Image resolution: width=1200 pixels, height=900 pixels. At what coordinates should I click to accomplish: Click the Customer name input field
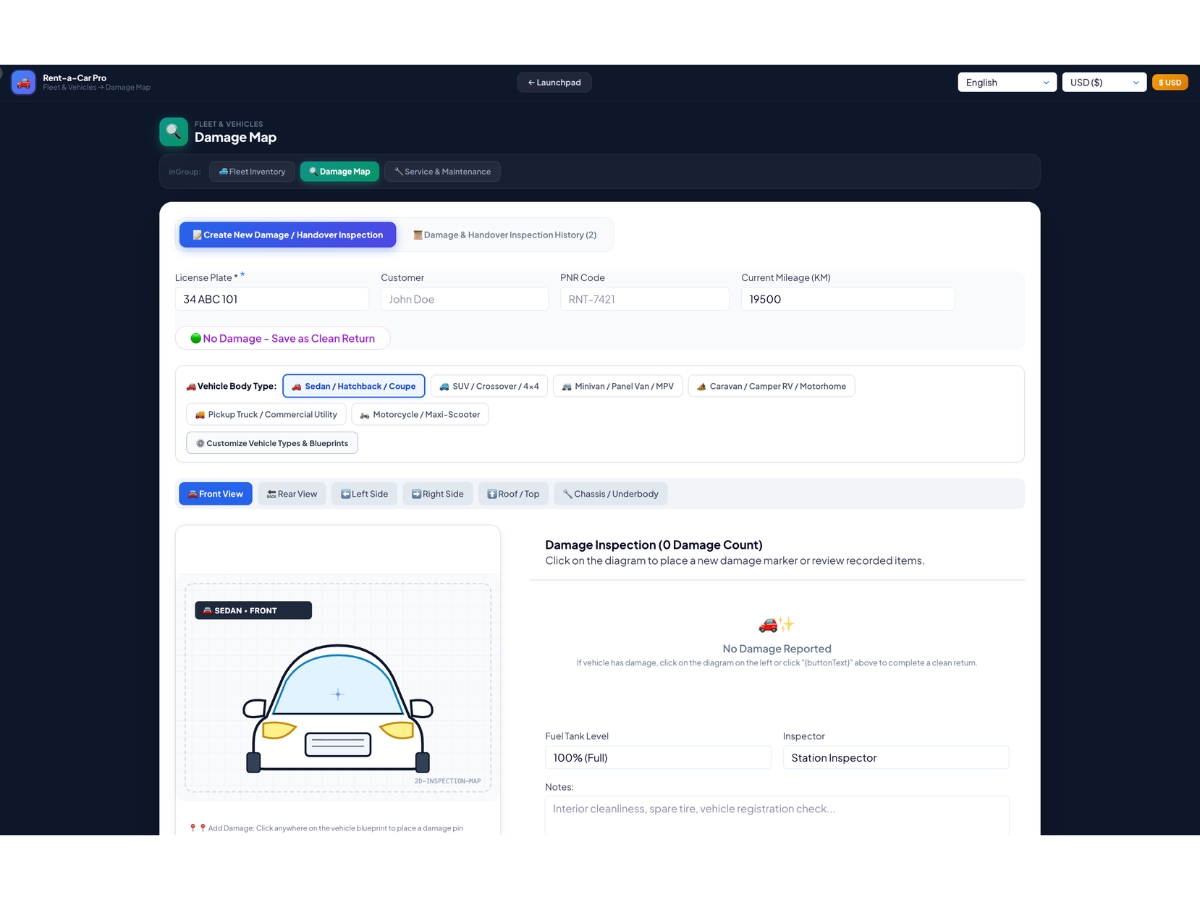[464, 299]
